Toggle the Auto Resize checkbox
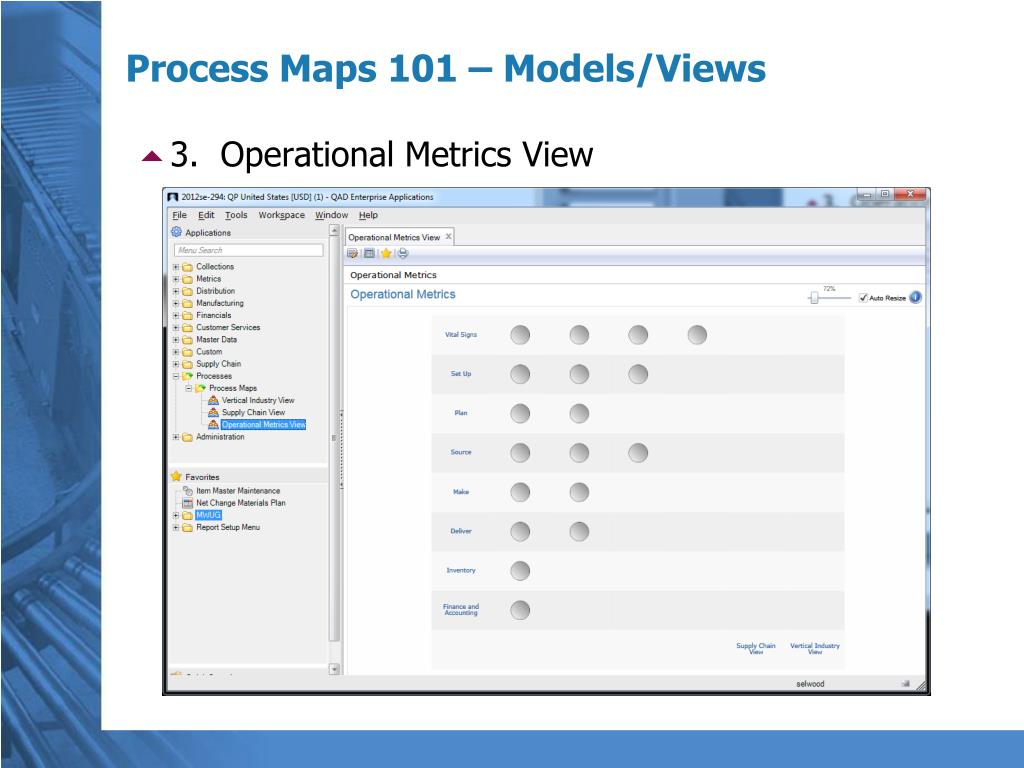 (863, 298)
